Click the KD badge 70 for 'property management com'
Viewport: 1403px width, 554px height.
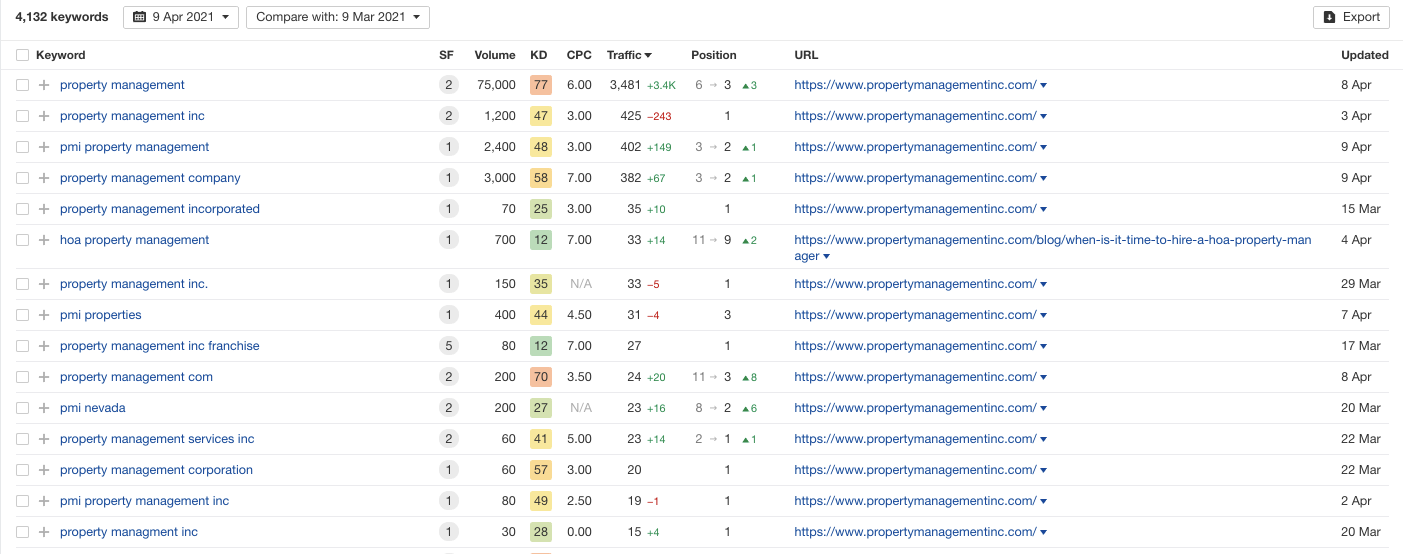point(540,377)
